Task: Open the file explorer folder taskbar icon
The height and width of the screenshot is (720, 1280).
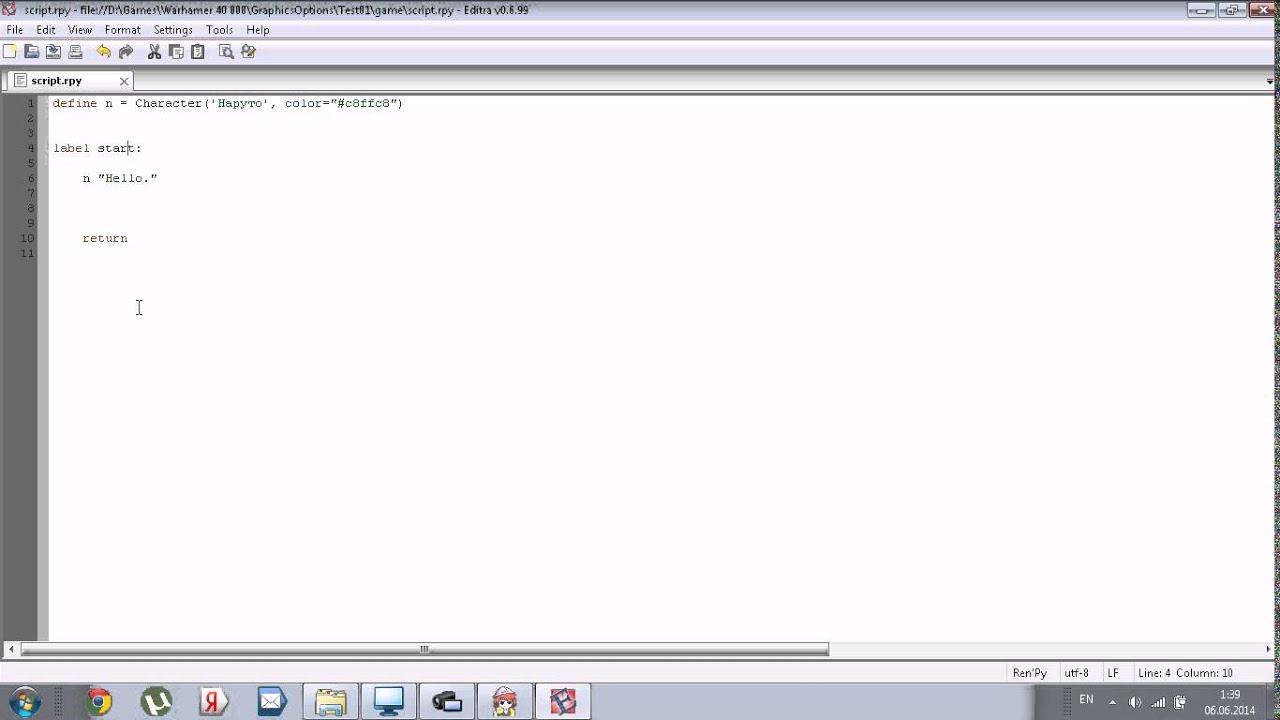Action: pos(330,702)
